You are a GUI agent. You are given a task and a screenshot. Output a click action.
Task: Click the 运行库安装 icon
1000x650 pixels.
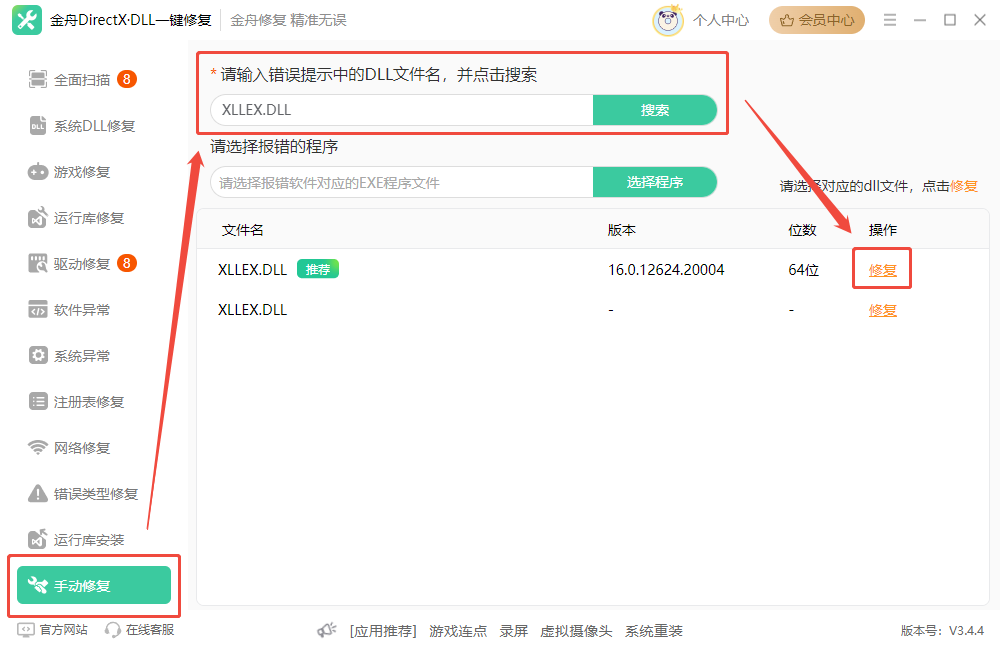38,539
